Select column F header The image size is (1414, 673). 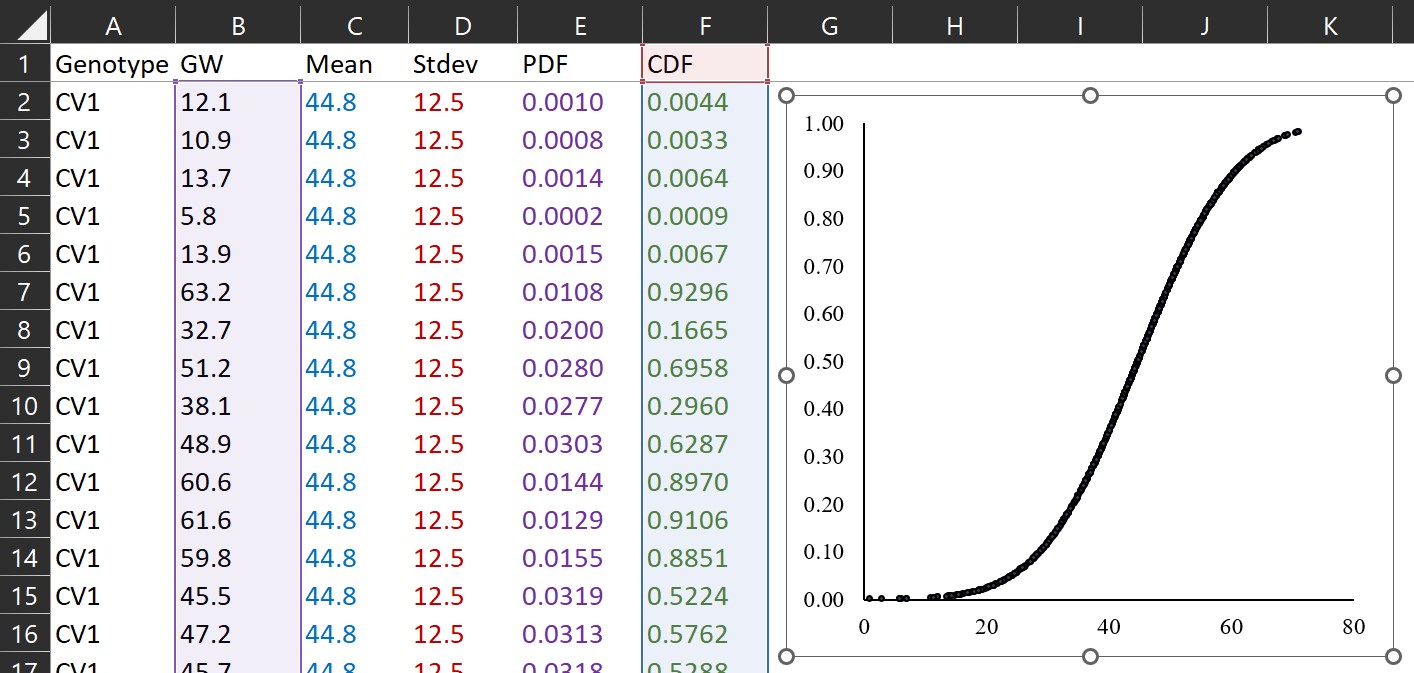pos(705,25)
